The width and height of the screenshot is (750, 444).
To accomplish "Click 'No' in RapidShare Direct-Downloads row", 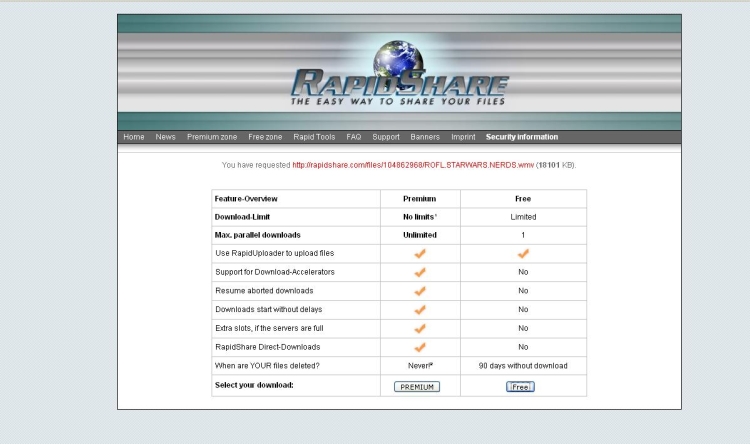I will (x=523, y=347).
